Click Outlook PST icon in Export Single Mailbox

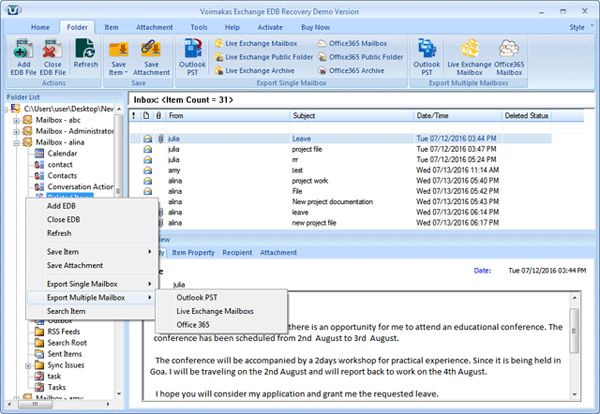[x=193, y=53]
